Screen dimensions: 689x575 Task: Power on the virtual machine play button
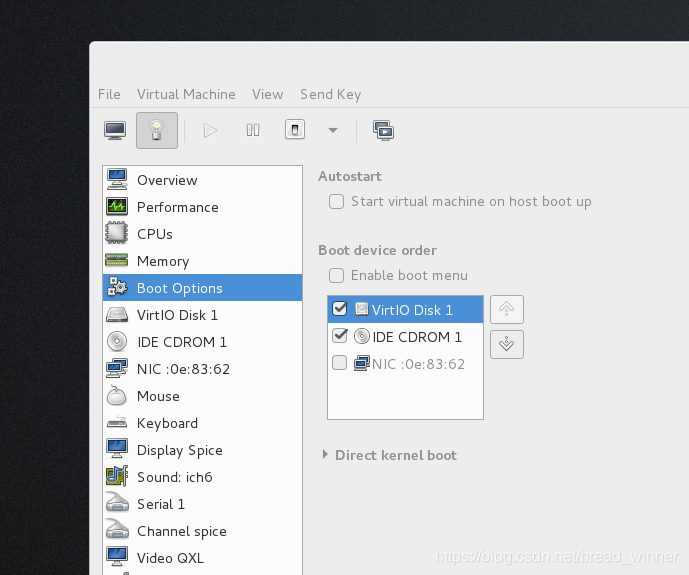click(210, 130)
